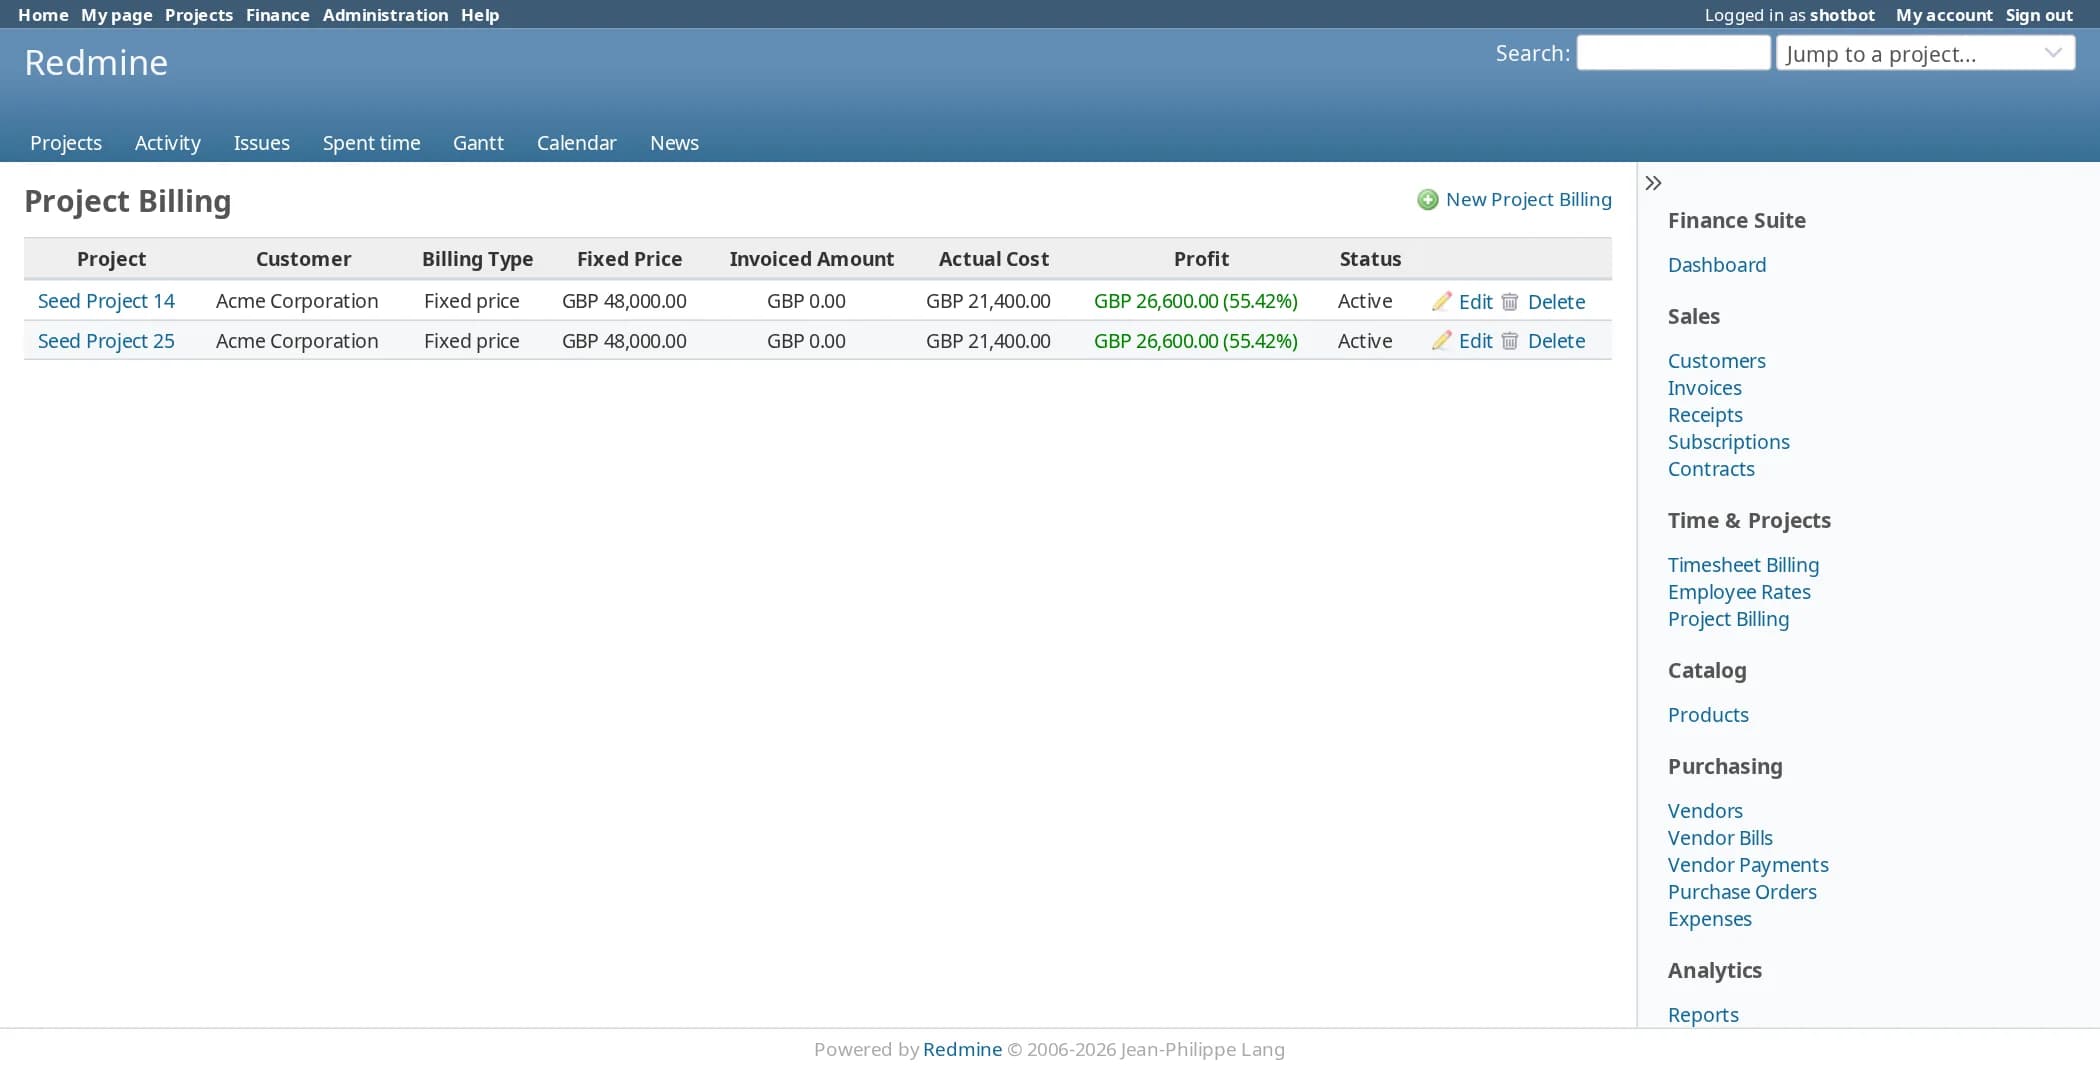
Task: Open Vendor Bills in the sidebar
Action: 1720,838
